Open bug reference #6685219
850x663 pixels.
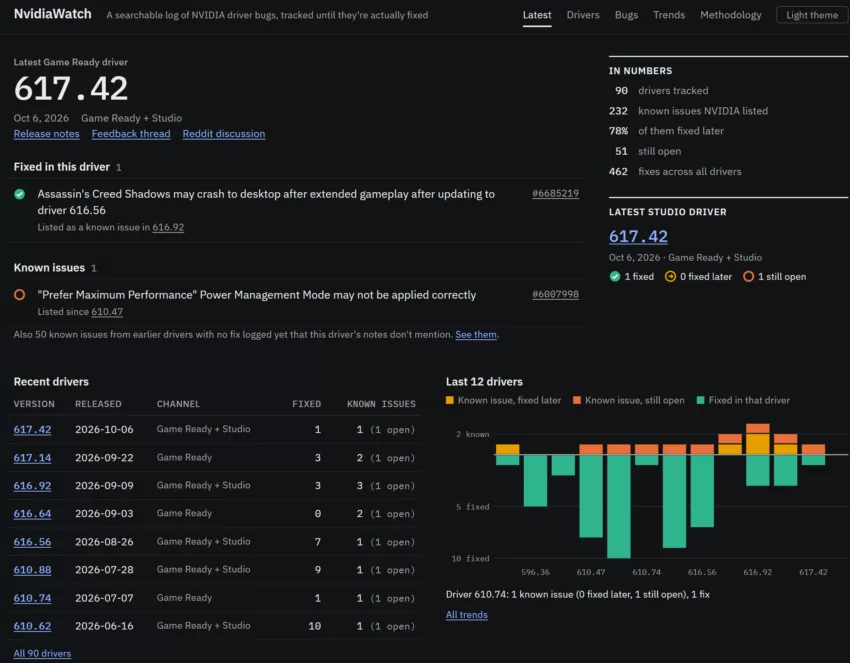click(x=555, y=194)
